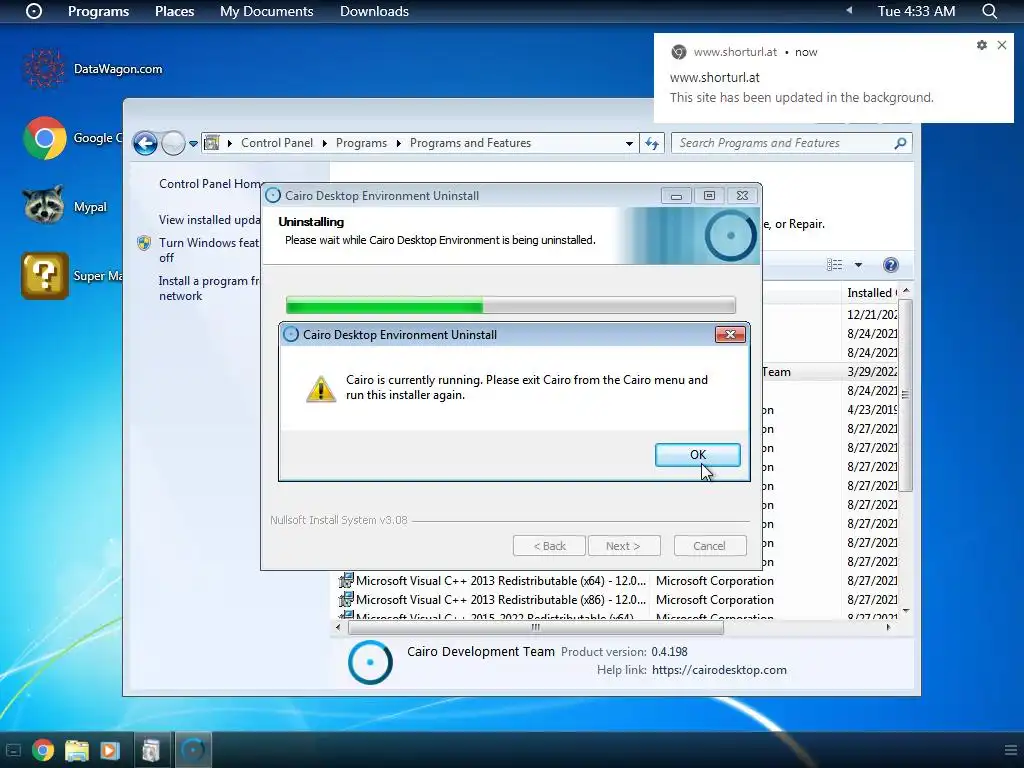The image size is (1024, 768).
Task: Switch to Programs and Features taskbar item
Action: point(152,750)
